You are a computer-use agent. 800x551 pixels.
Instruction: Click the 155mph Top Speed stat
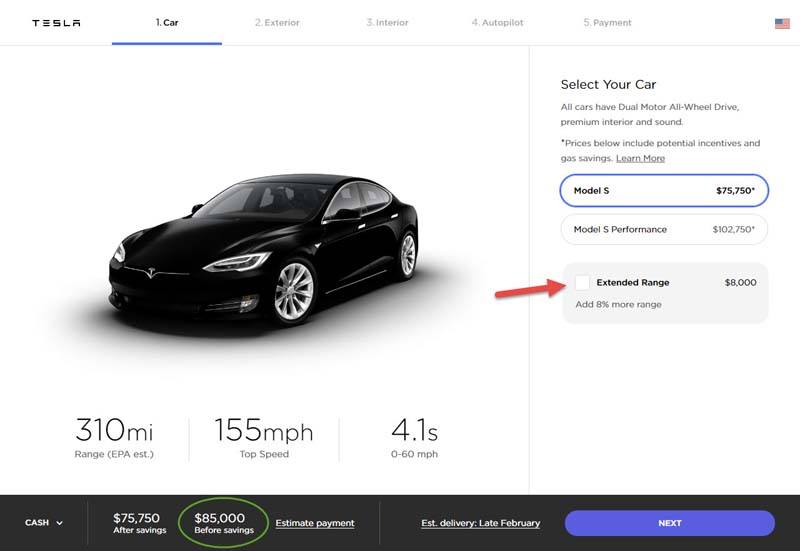click(264, 438)
